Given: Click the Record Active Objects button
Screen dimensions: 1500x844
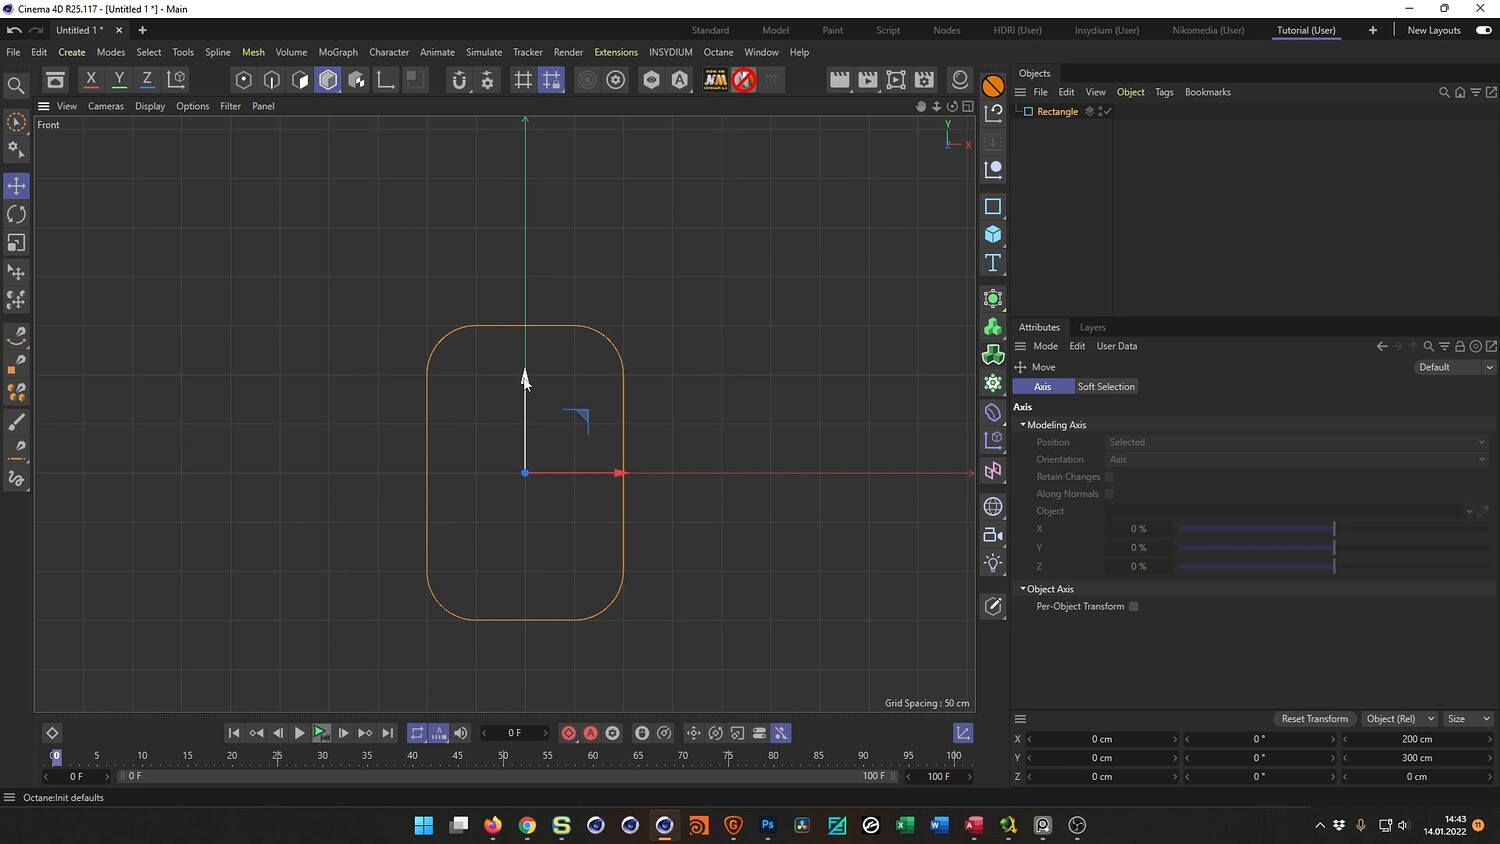Looking at the screenshot, I should pos(568,733).
